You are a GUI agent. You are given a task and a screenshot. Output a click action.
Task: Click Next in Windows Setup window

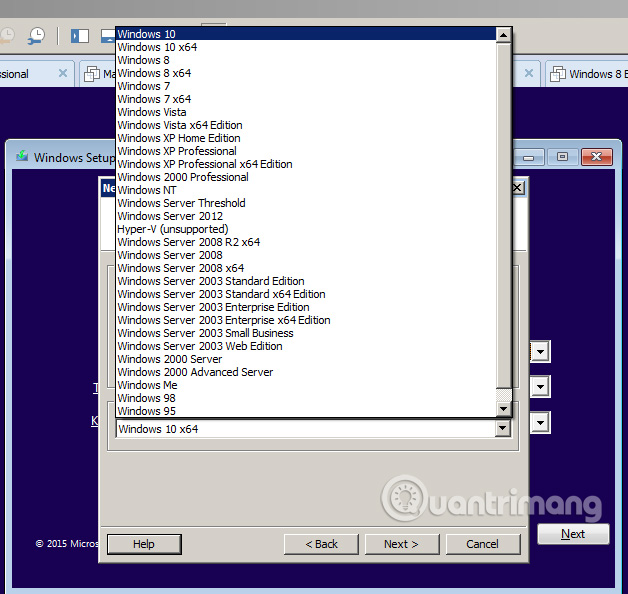(x=573, y=534)
